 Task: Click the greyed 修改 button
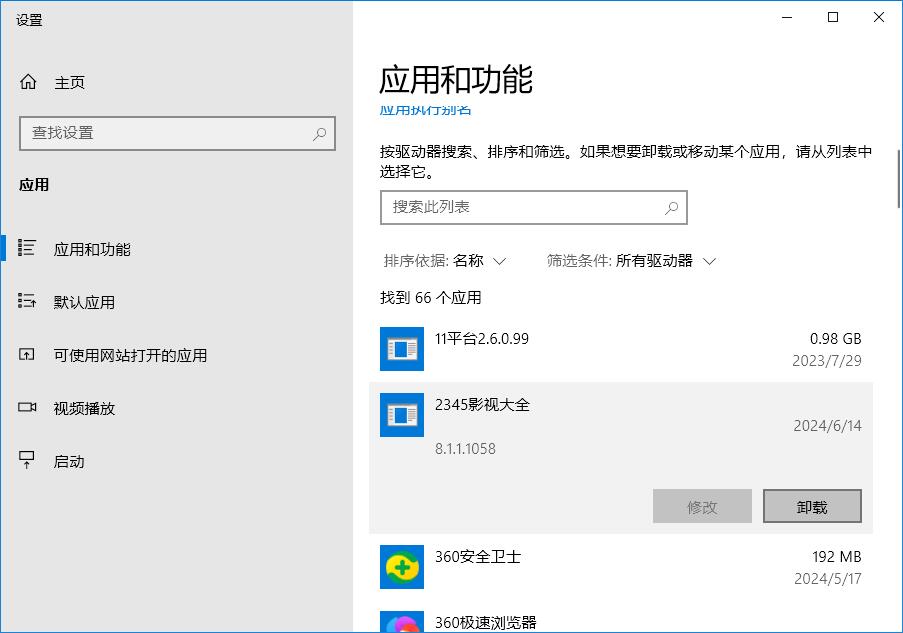[702, 506]
